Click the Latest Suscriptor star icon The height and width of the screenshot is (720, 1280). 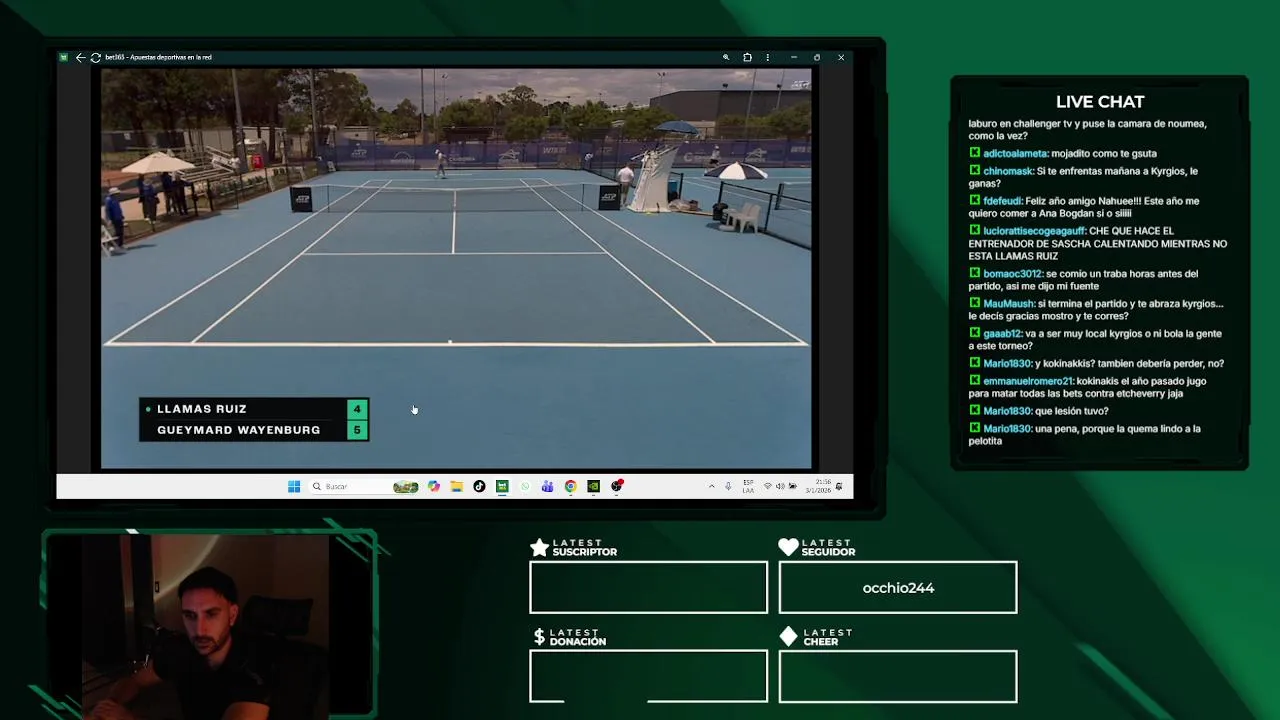coord(539,547)
